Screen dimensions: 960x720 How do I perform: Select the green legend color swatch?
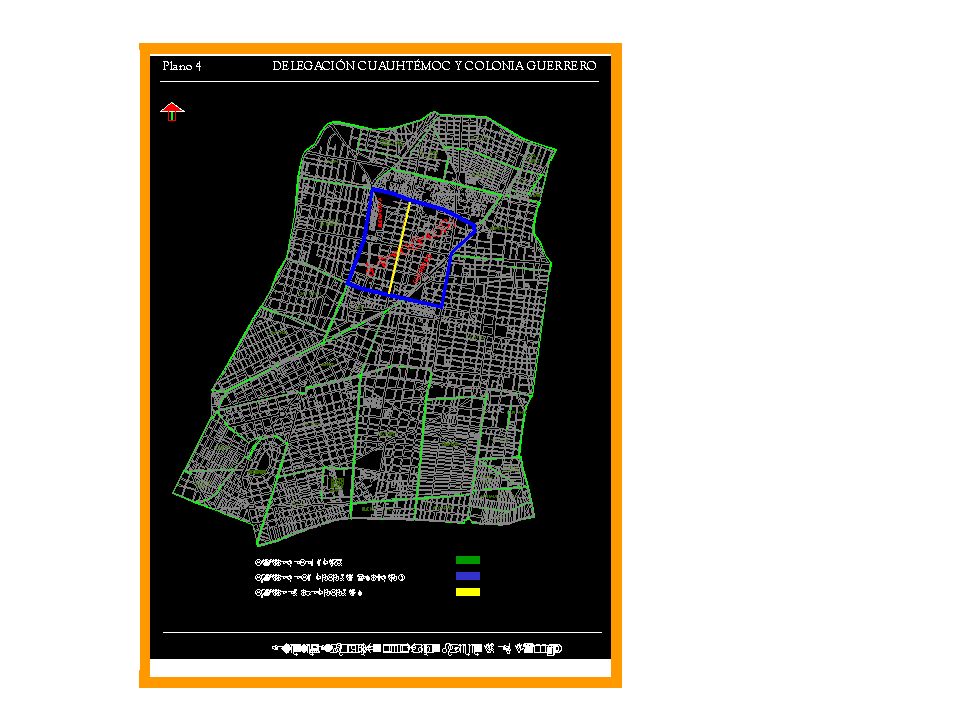click(468, 560)
